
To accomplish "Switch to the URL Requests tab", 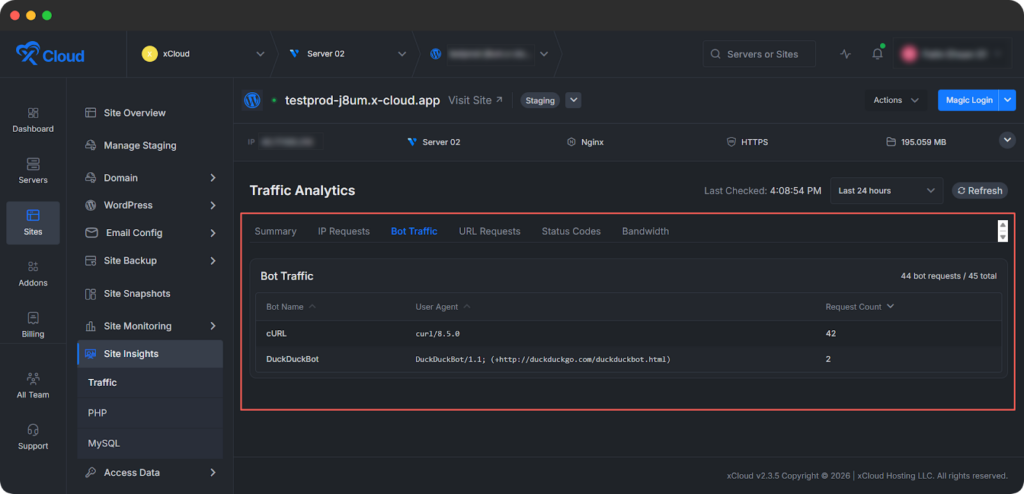I will pos(489,231).
